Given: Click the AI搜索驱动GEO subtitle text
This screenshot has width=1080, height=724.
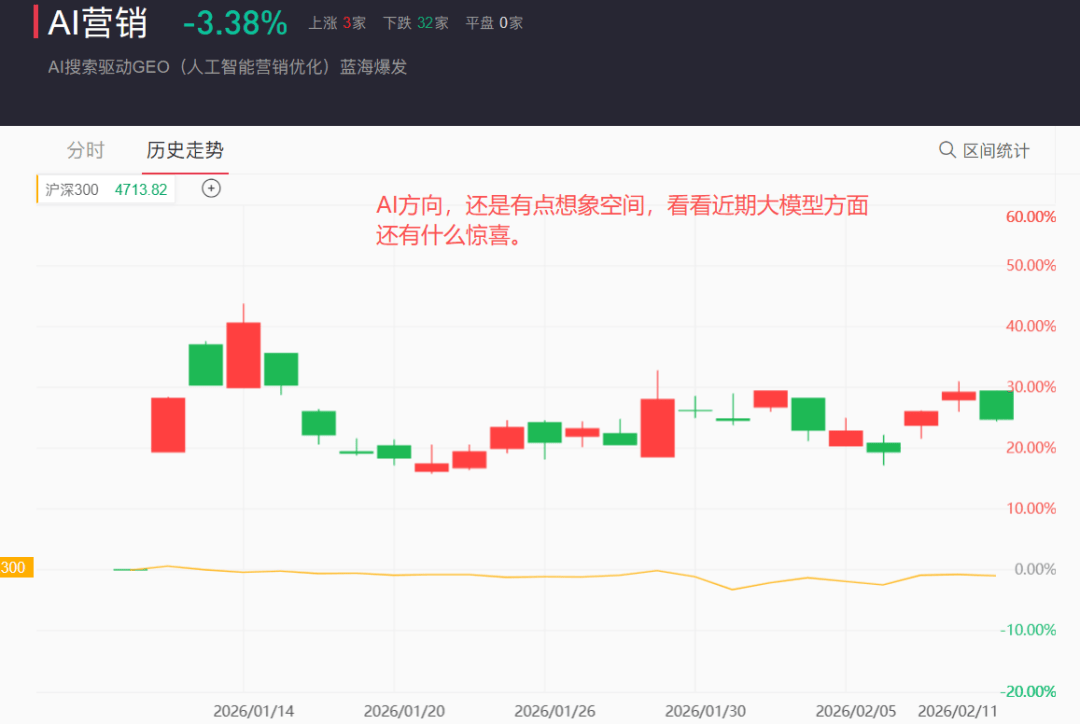Looking at the screenshot, I should 228,67.
